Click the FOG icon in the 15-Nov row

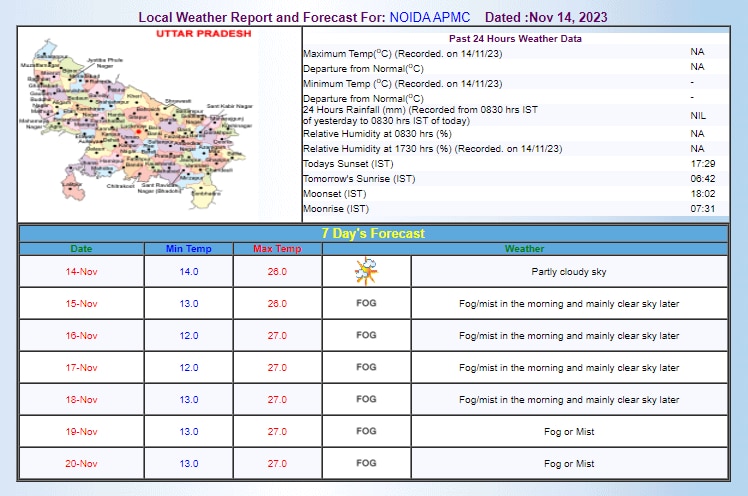[366, 303]
